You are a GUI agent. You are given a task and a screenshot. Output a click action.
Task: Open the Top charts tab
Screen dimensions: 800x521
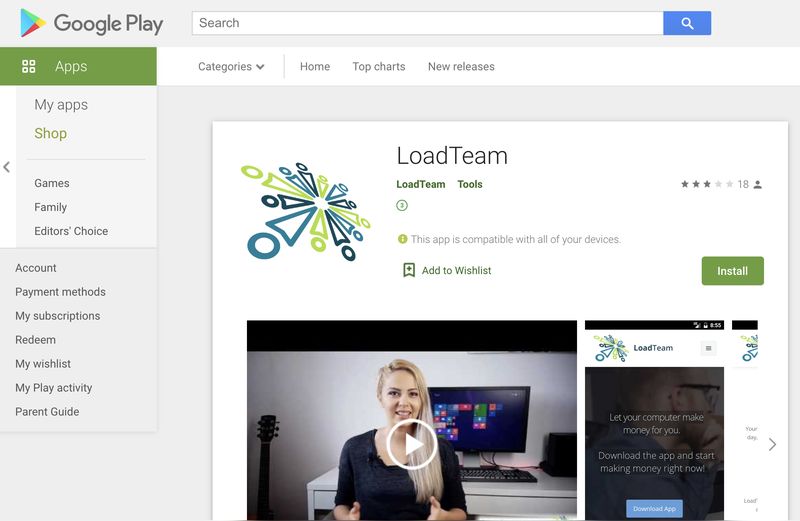tap(379, 66)
